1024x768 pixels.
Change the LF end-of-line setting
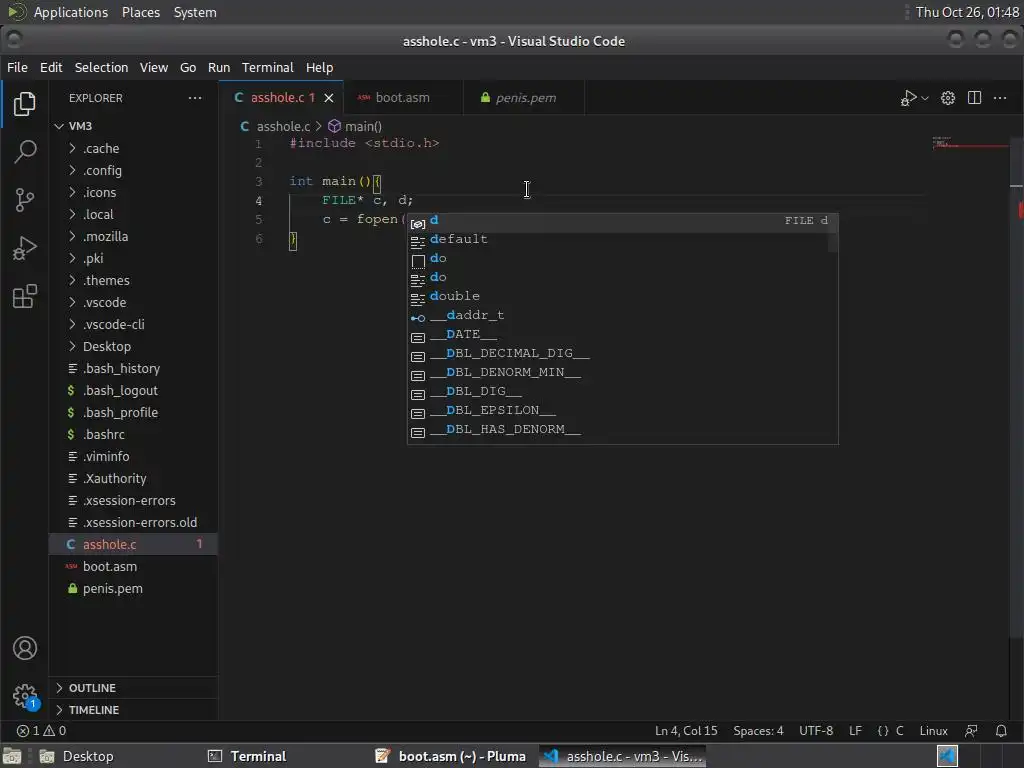click(855, 731)
